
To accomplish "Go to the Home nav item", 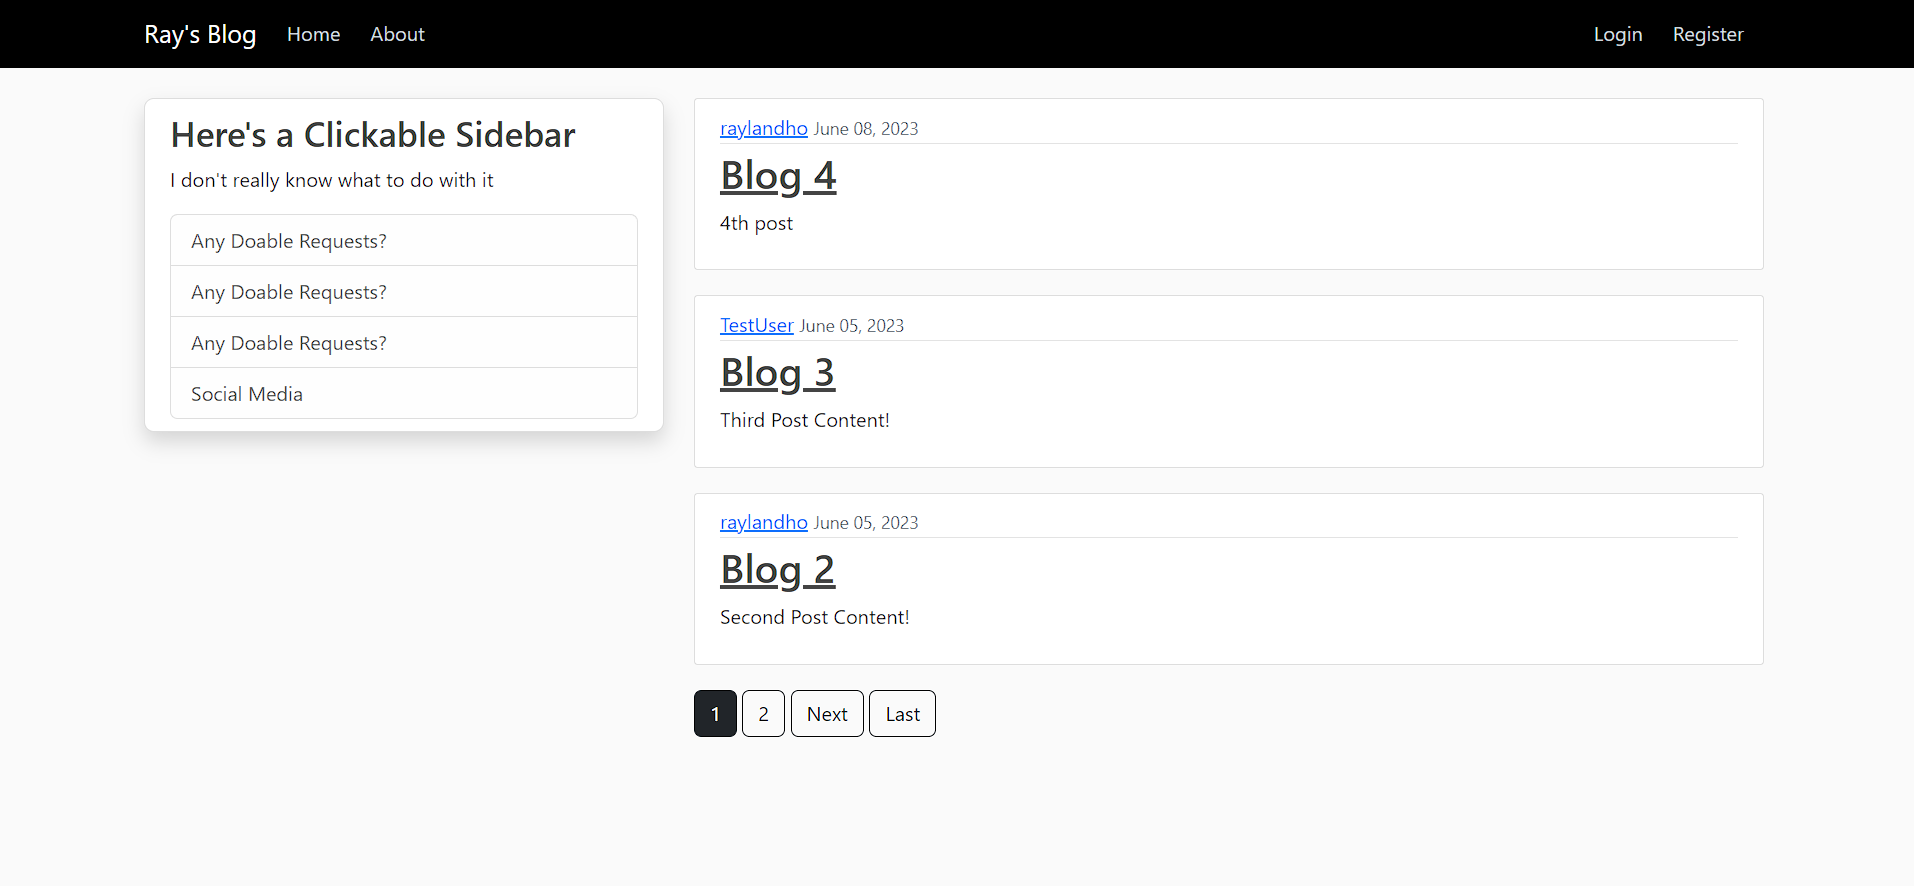I will click(x=313, y=34).
